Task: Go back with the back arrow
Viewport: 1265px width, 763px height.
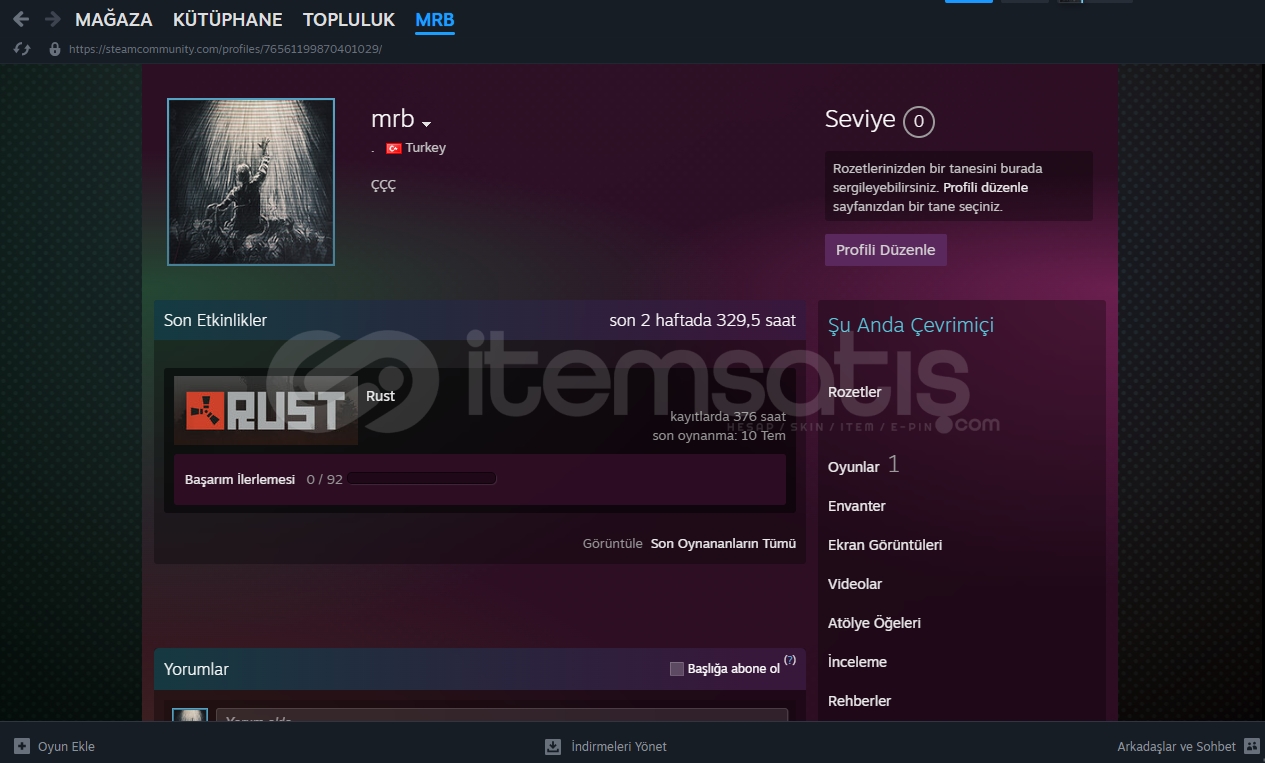Action: 21,19
